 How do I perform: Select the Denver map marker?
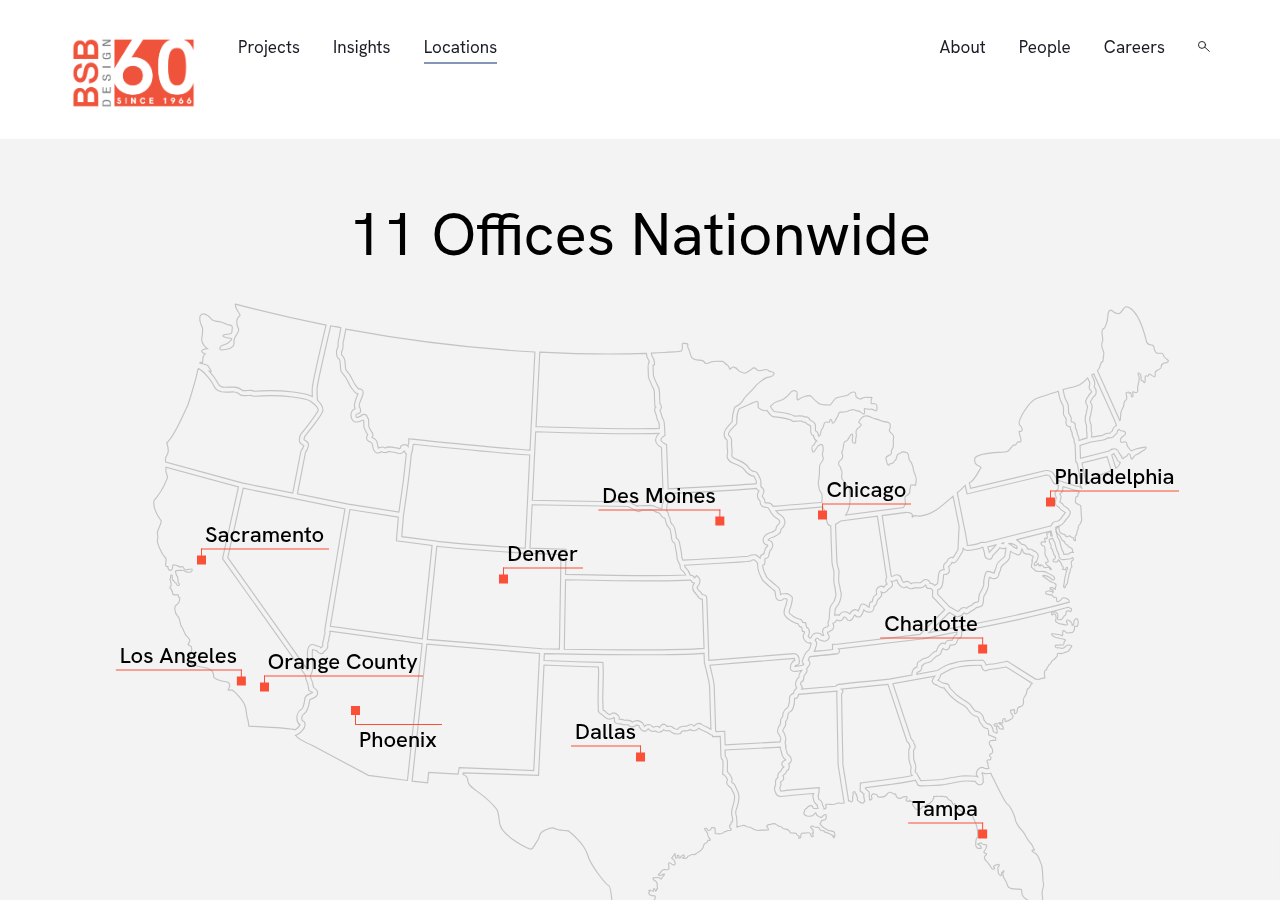502,577
